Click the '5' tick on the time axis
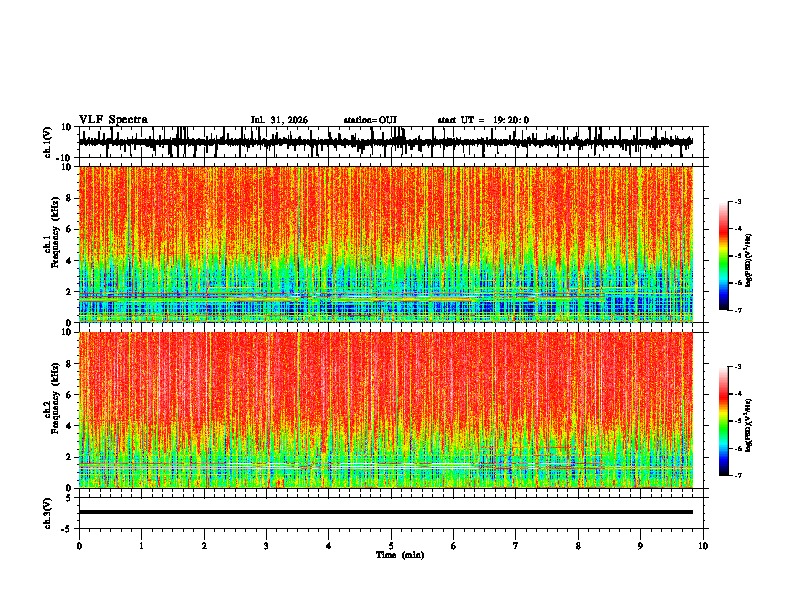 [x=391, y=546]
